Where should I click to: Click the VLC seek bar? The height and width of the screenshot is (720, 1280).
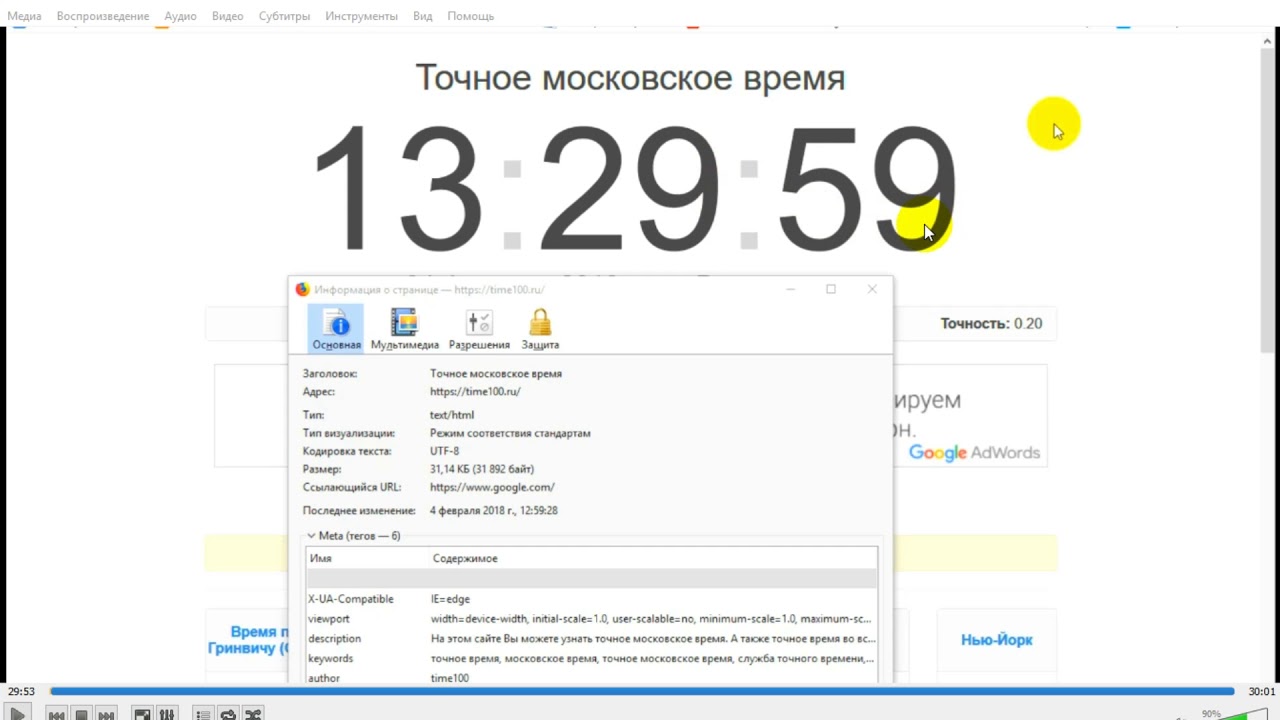[x=642, y=691]
